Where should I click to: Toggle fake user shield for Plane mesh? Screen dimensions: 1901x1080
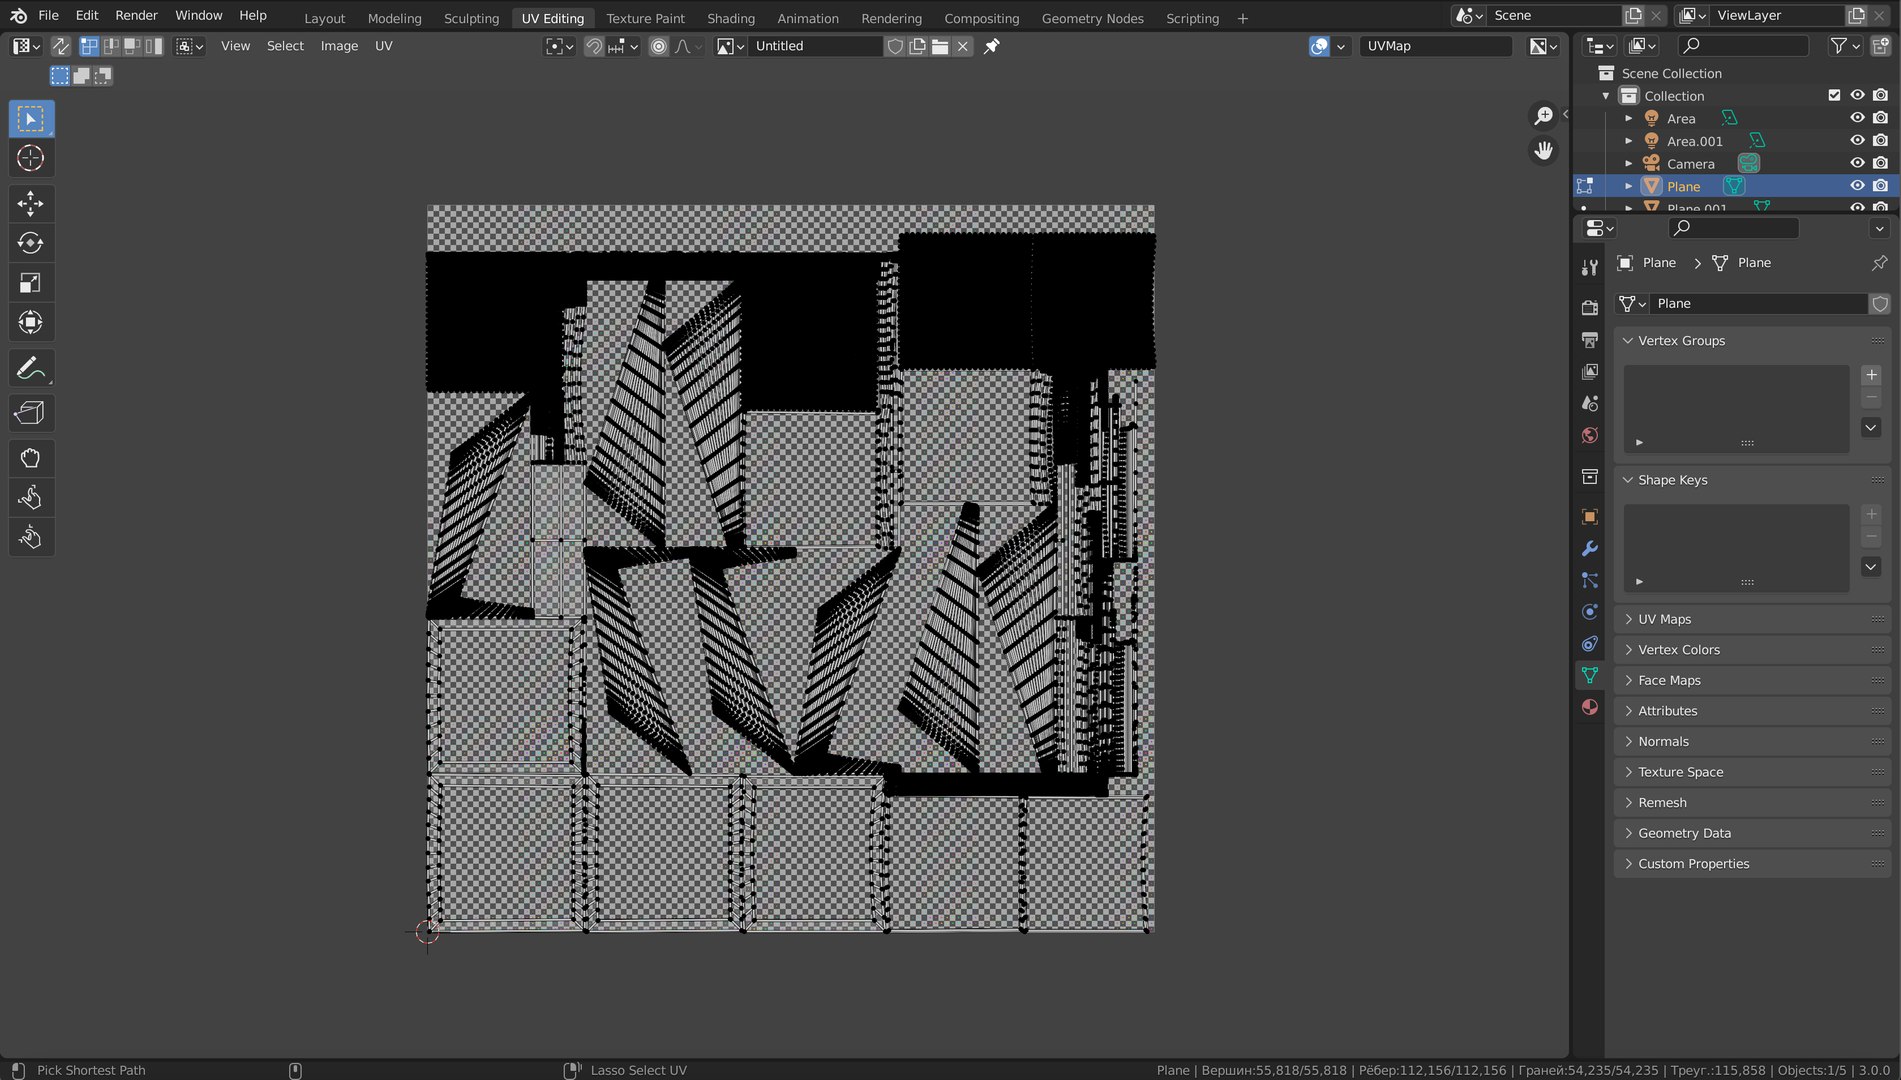1880,304
